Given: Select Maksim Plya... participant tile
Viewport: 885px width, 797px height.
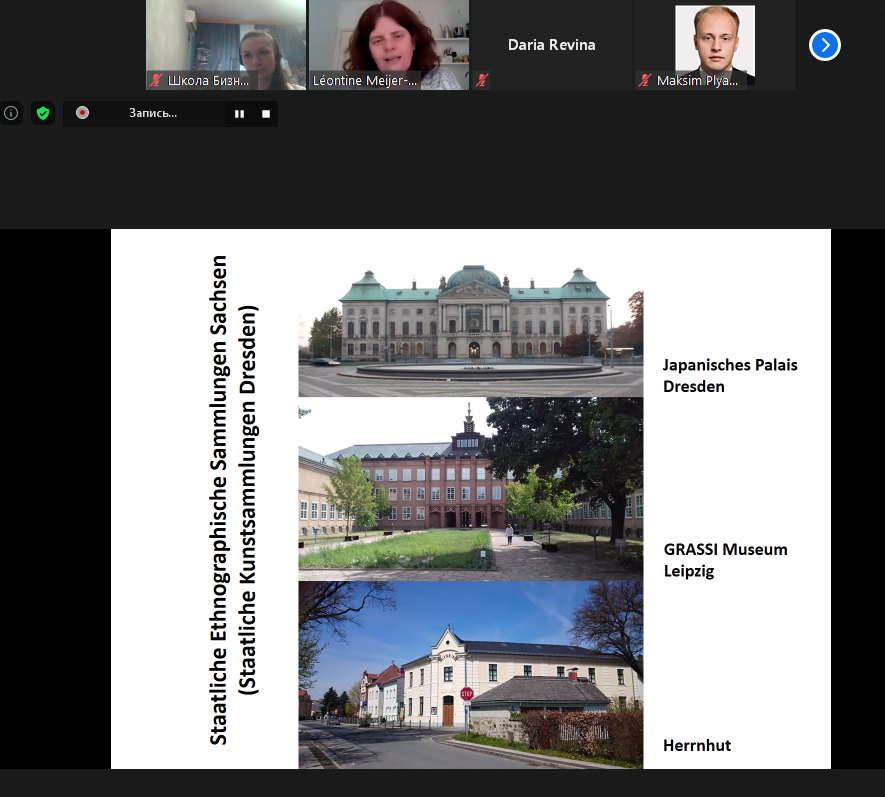Looking at the screenshot, I should (715, 40).
